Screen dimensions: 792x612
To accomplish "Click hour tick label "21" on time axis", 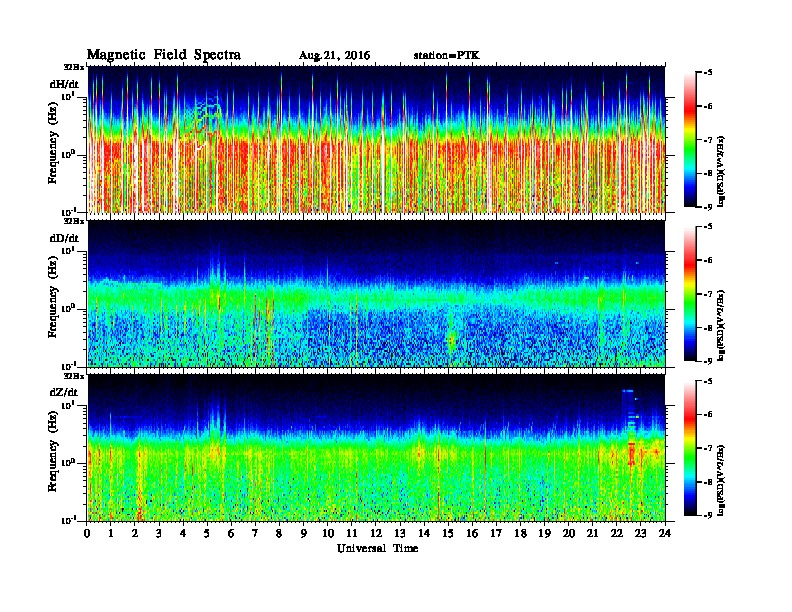I will (x=592, y=533).
